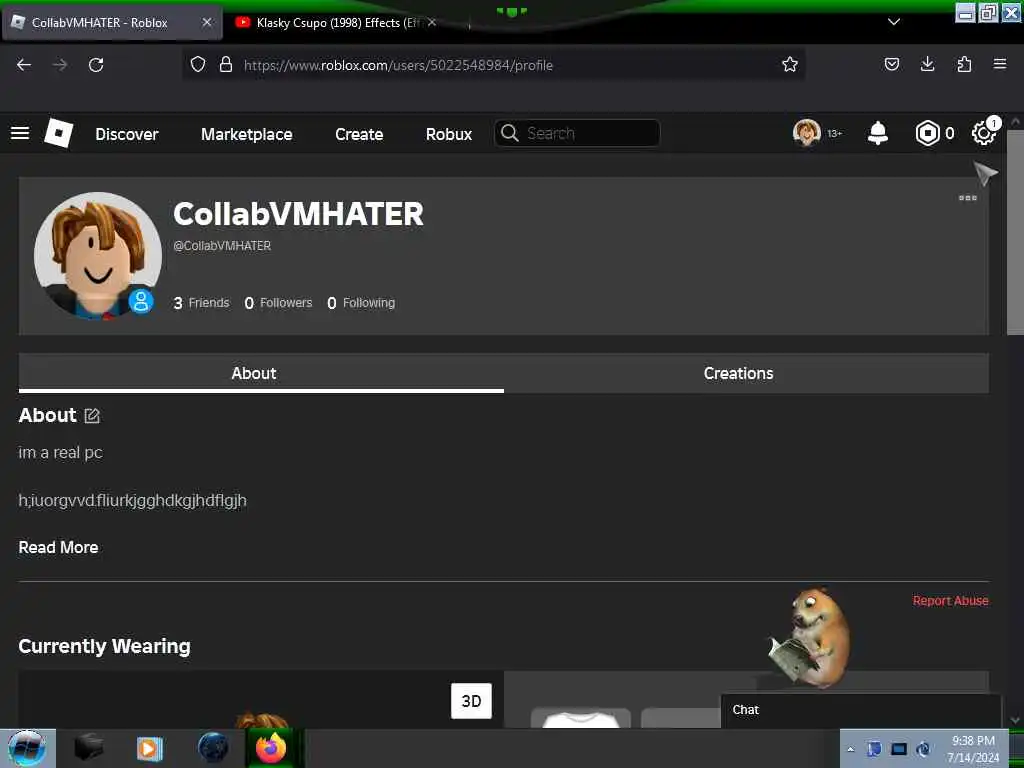The width and height of the screenshot is (1024, 768).
Task: Click the avatar thumbnail in navbar
Action: (807, 133)
